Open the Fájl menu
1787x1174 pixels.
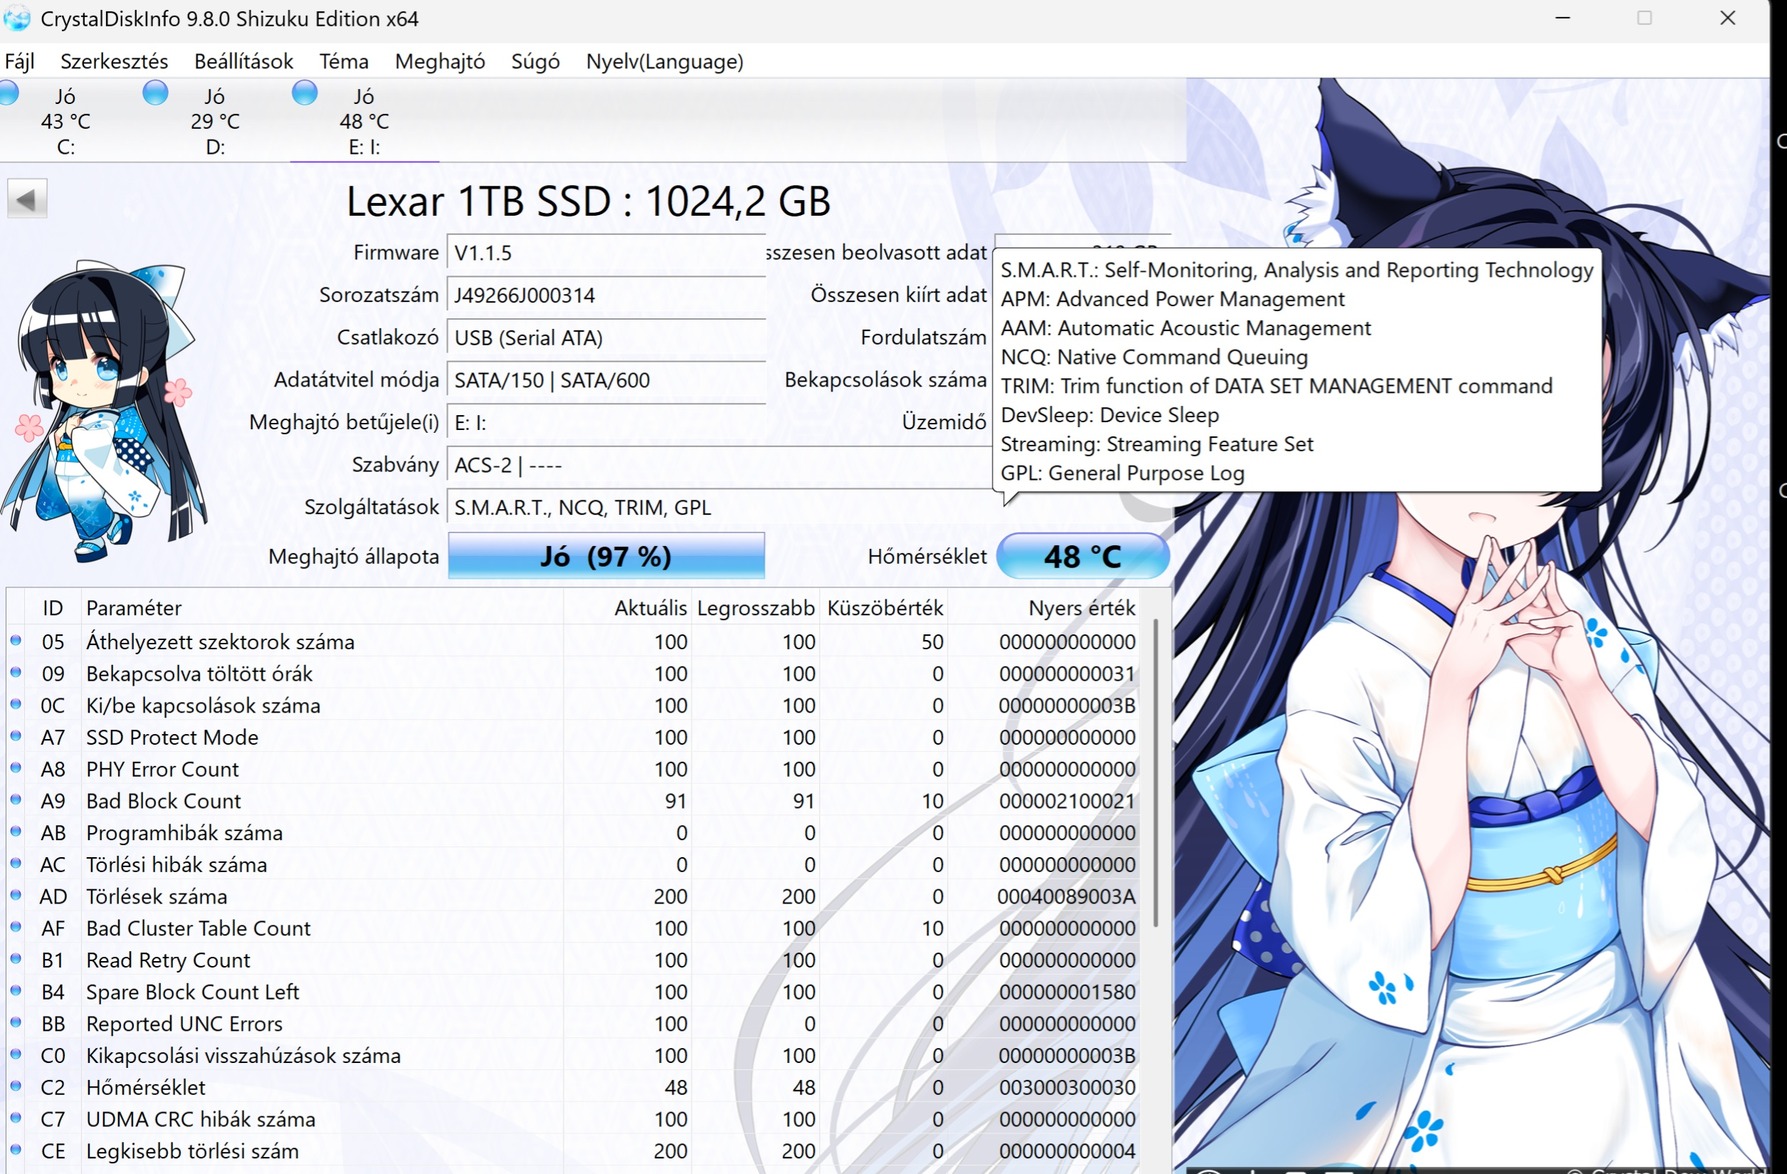pyautogui.click(x=20, y=61)
